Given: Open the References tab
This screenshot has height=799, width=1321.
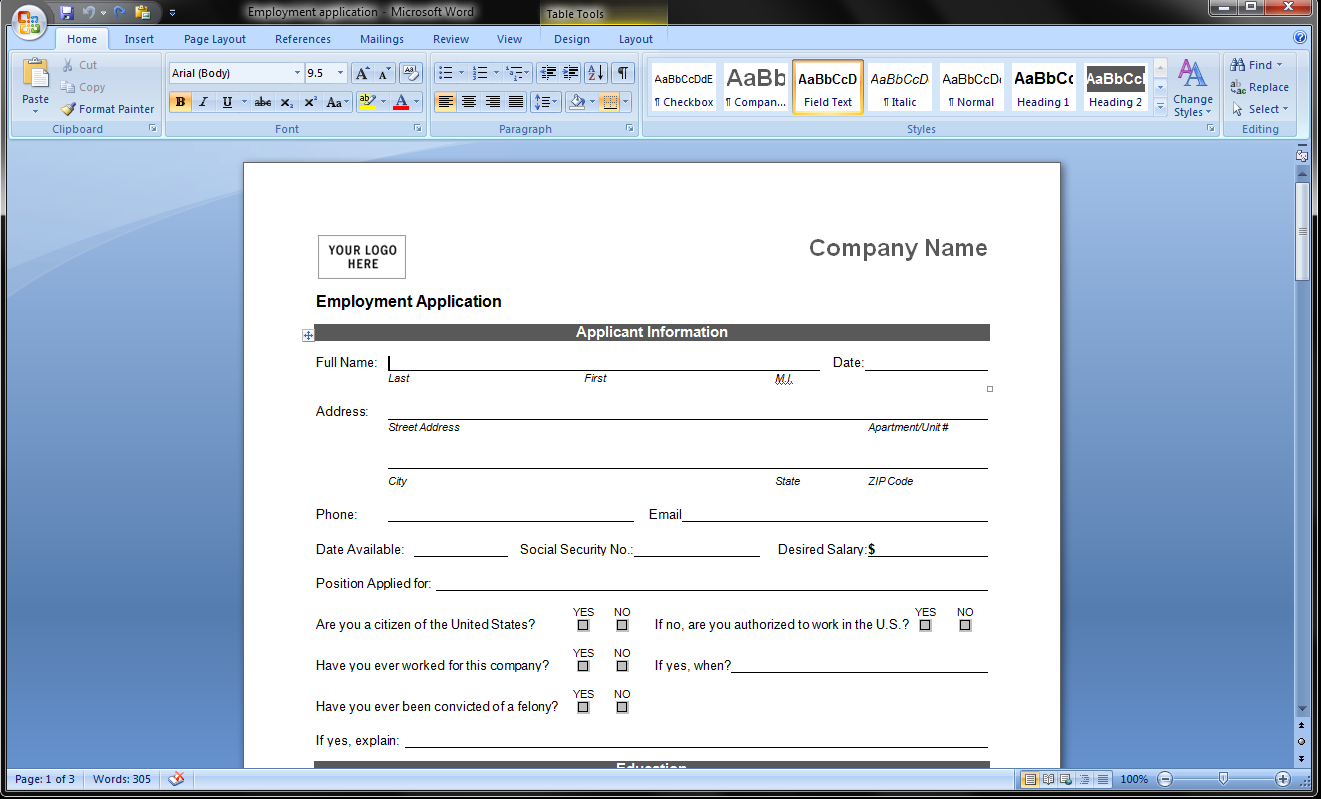Looking at the screenshot, I should pos(303,39).
